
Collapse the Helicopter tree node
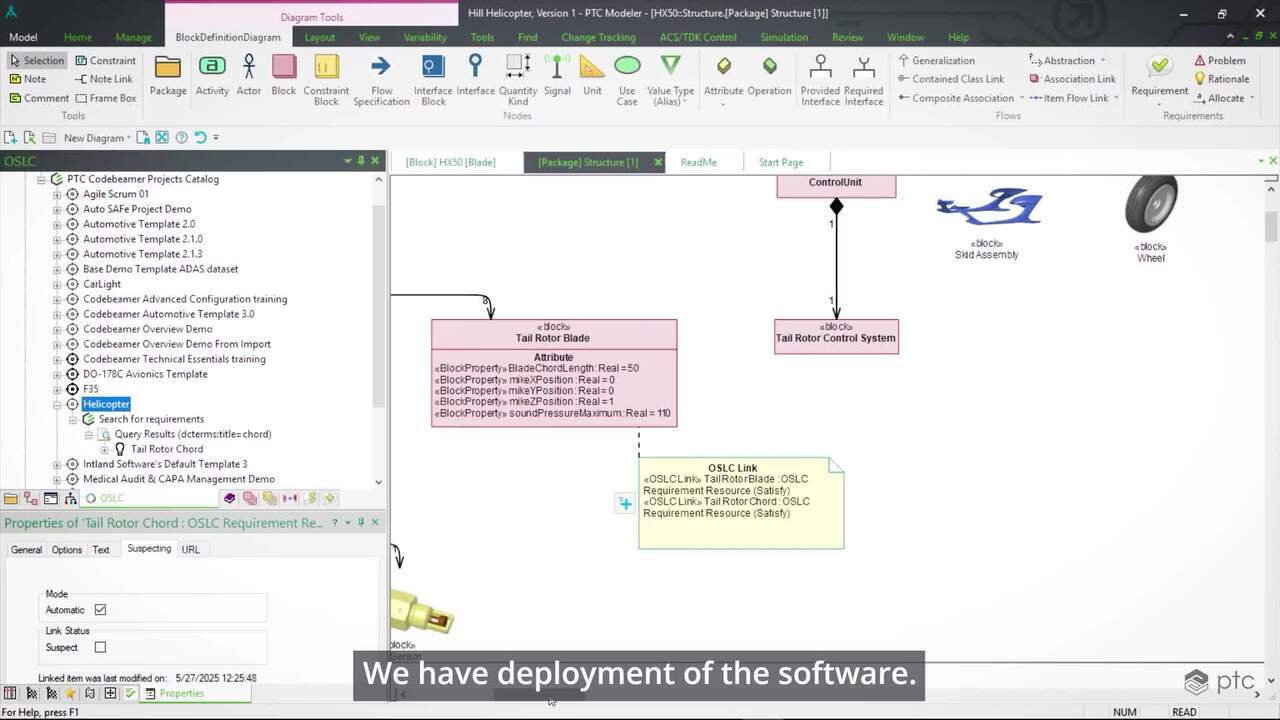pos(57,404)
